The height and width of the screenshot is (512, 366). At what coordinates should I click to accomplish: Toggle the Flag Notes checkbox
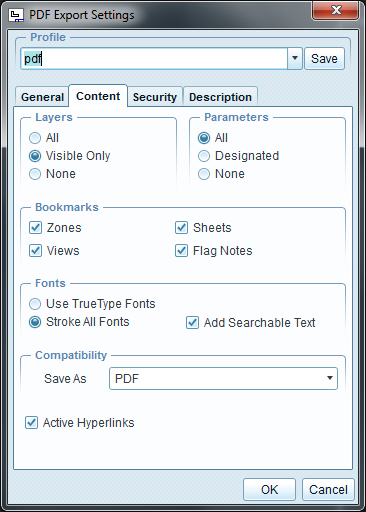pyautogui.click(x=181, y=250)
